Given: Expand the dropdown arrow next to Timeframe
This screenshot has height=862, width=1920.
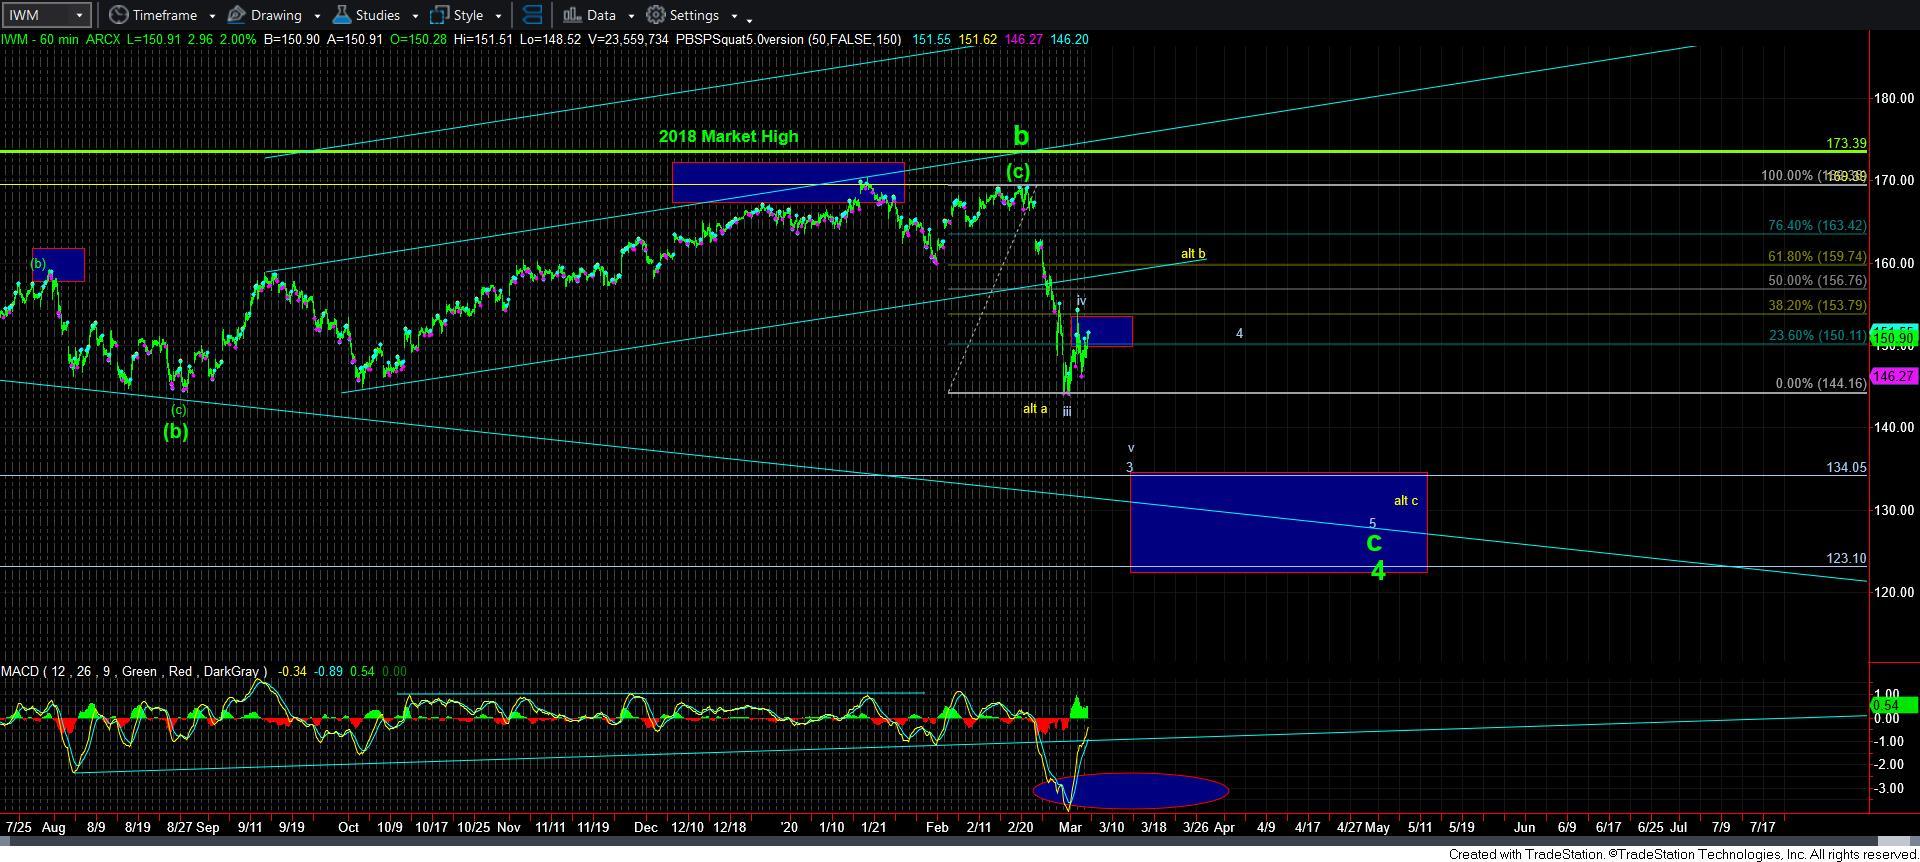Looking at the screenshot, I should 212,16.
